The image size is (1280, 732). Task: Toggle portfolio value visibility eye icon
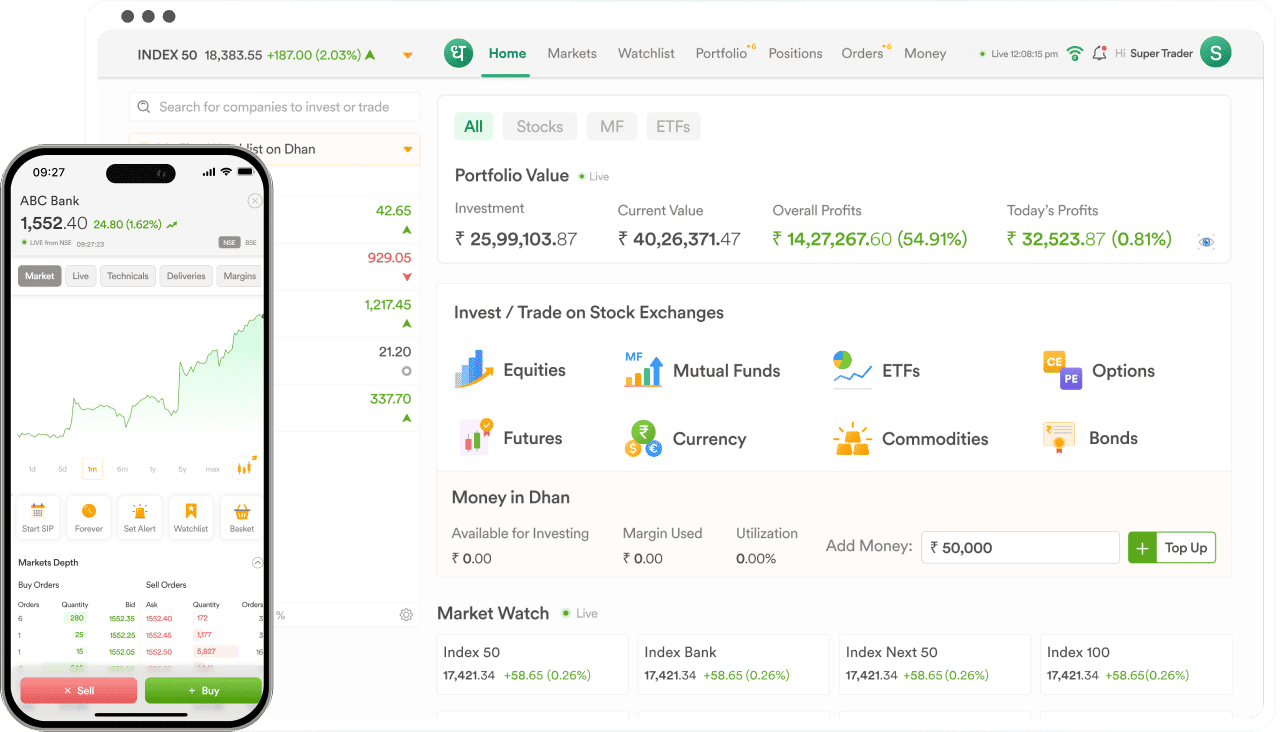coord(1206,241)
